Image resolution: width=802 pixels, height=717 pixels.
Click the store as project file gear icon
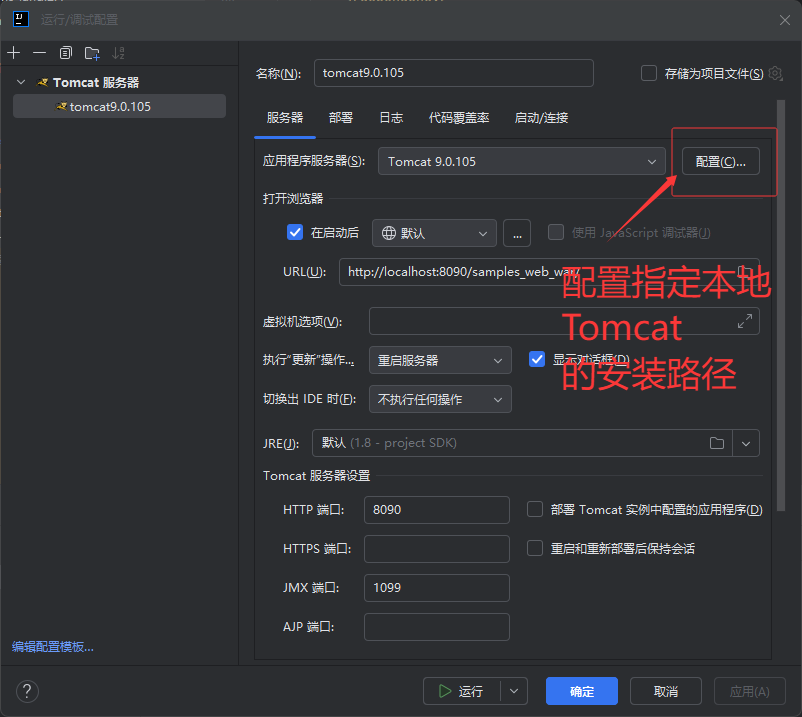click(775, 73)
